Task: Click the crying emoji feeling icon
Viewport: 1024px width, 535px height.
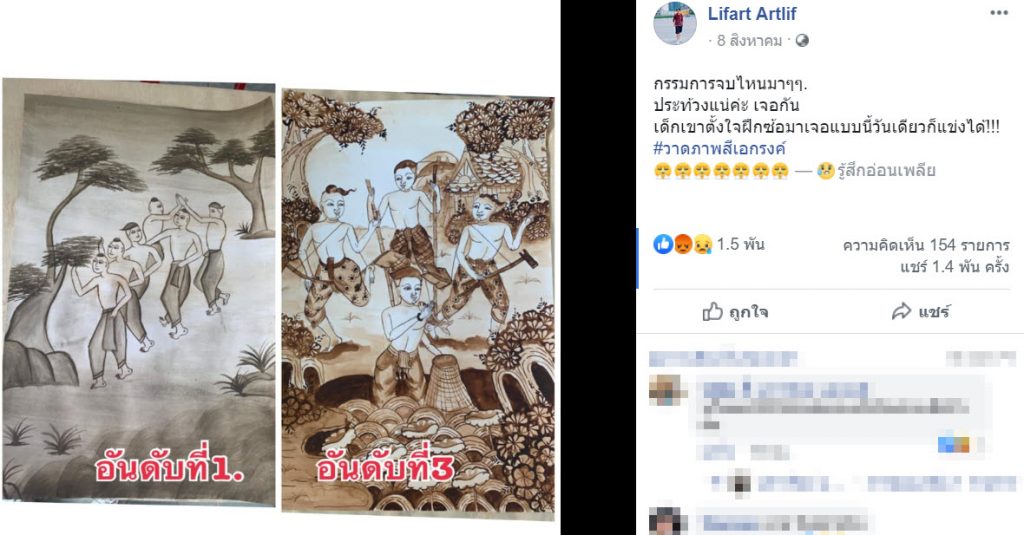Action: [x=825, y=171]
